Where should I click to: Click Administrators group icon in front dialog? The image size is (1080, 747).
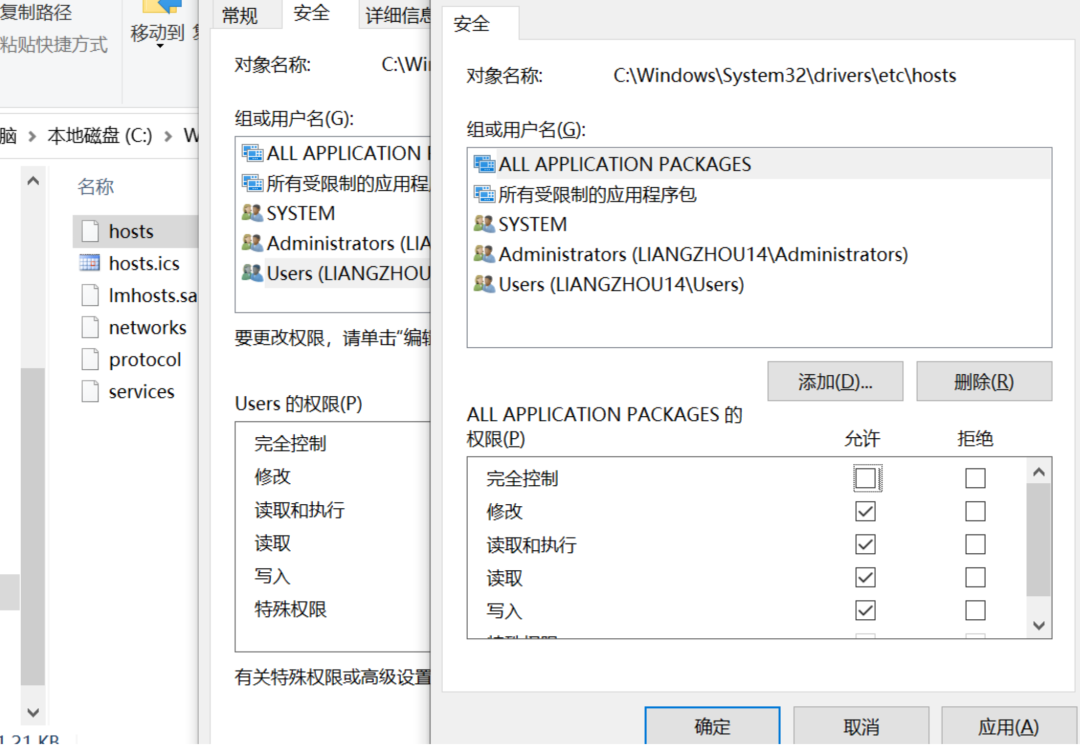[x=484, y=254]
